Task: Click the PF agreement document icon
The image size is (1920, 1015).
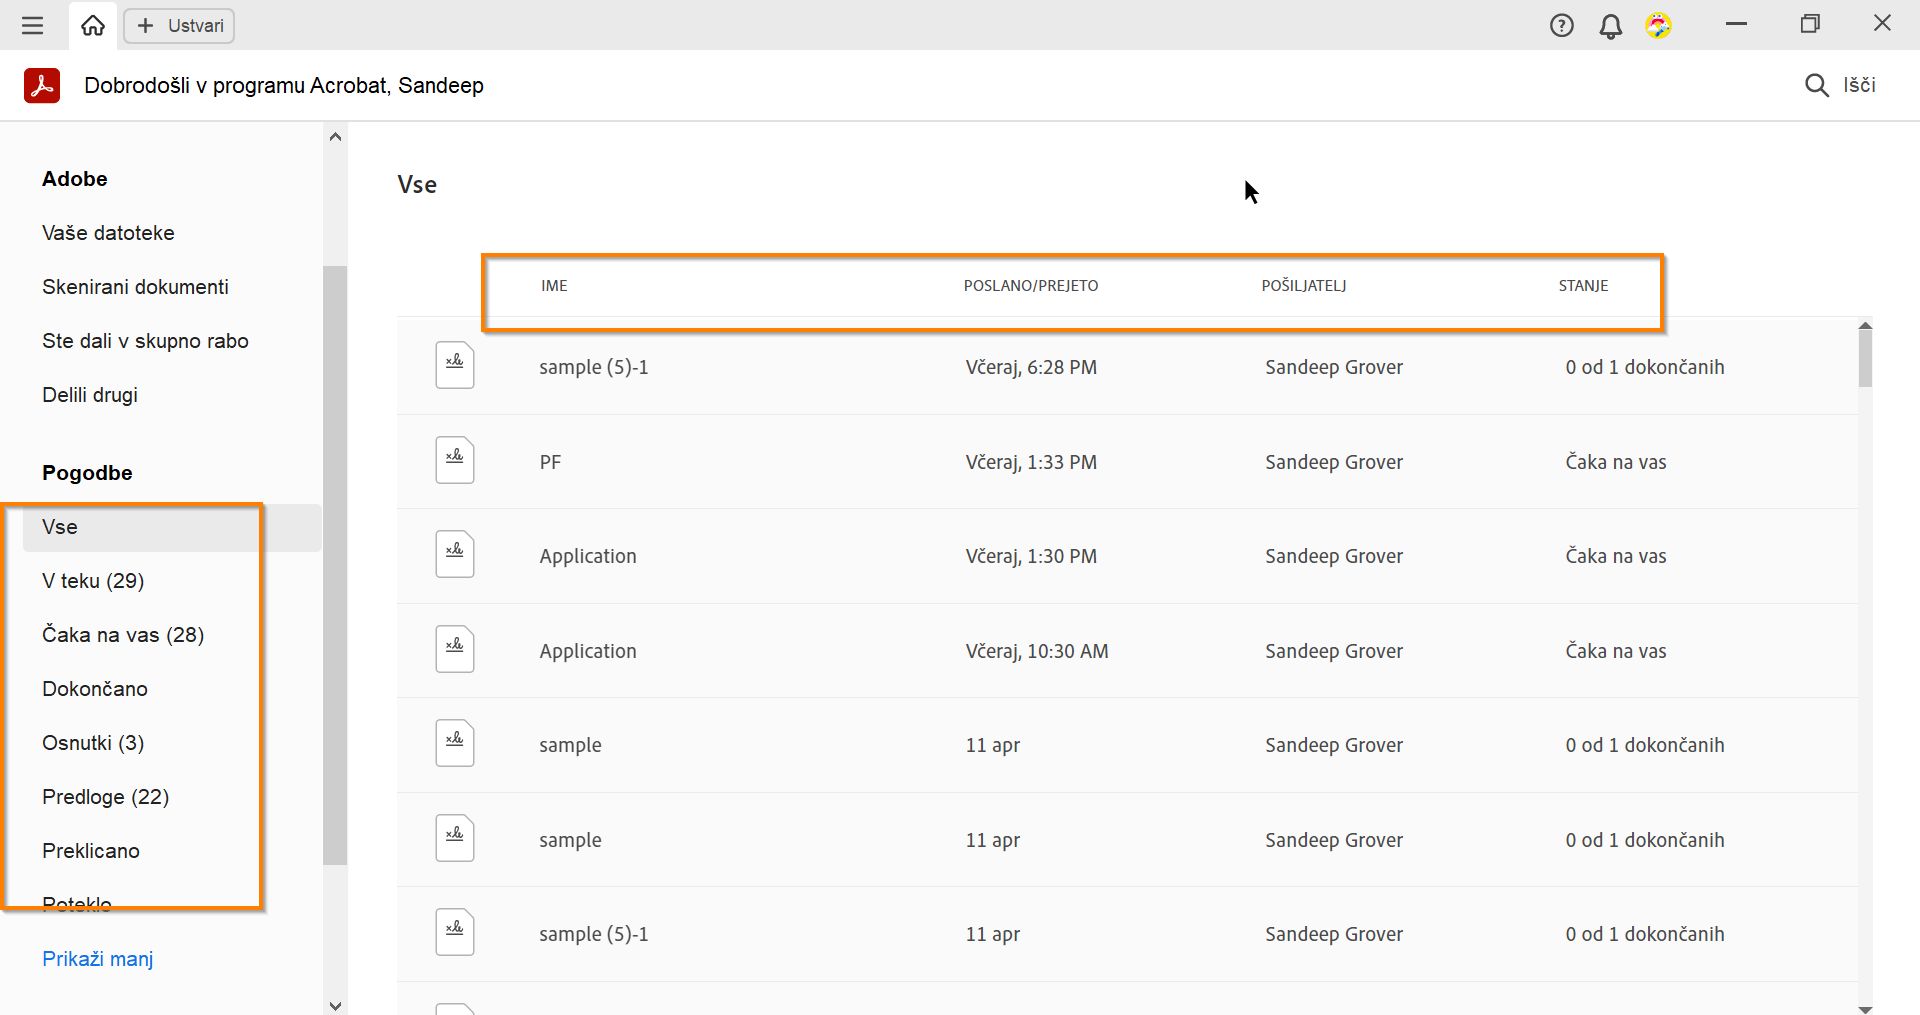Action: (455, 461)
